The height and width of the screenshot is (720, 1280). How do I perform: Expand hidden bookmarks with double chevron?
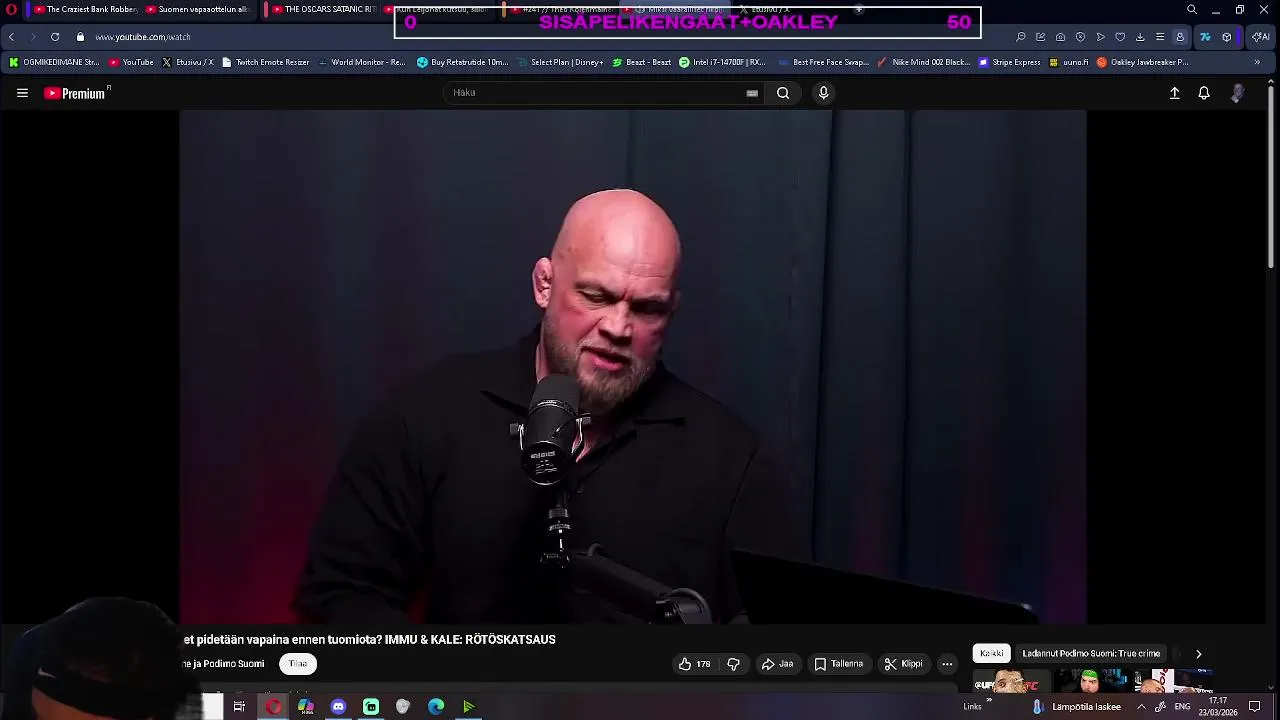point(1257,62)
